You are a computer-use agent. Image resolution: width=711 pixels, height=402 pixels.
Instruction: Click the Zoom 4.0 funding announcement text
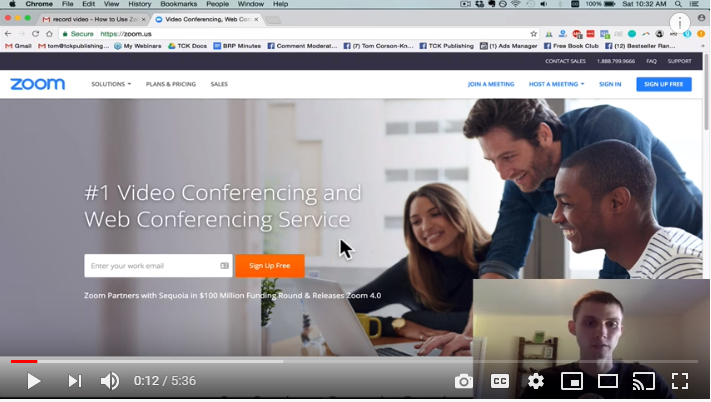(233, 295)
